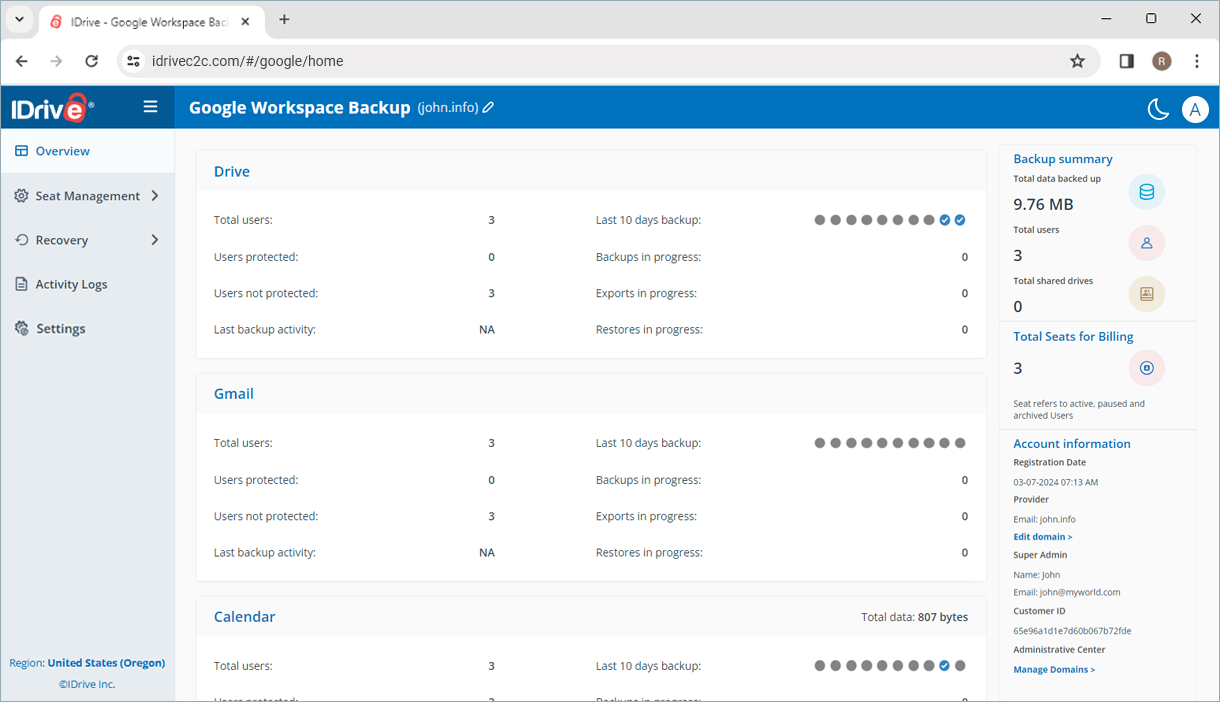Viewport: 1220px width, 702px height.
Task: Click the last blue checkmark in Drive backups
Action: click(959, 219)
